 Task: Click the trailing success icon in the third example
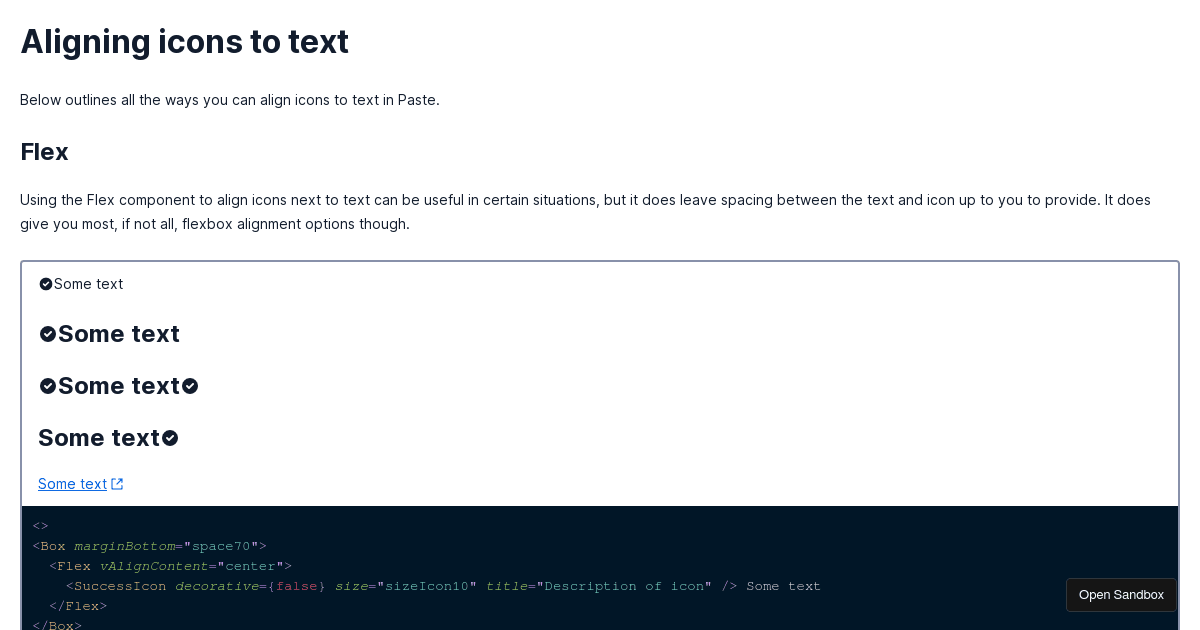pyautogui.click(x=190, y=385)
